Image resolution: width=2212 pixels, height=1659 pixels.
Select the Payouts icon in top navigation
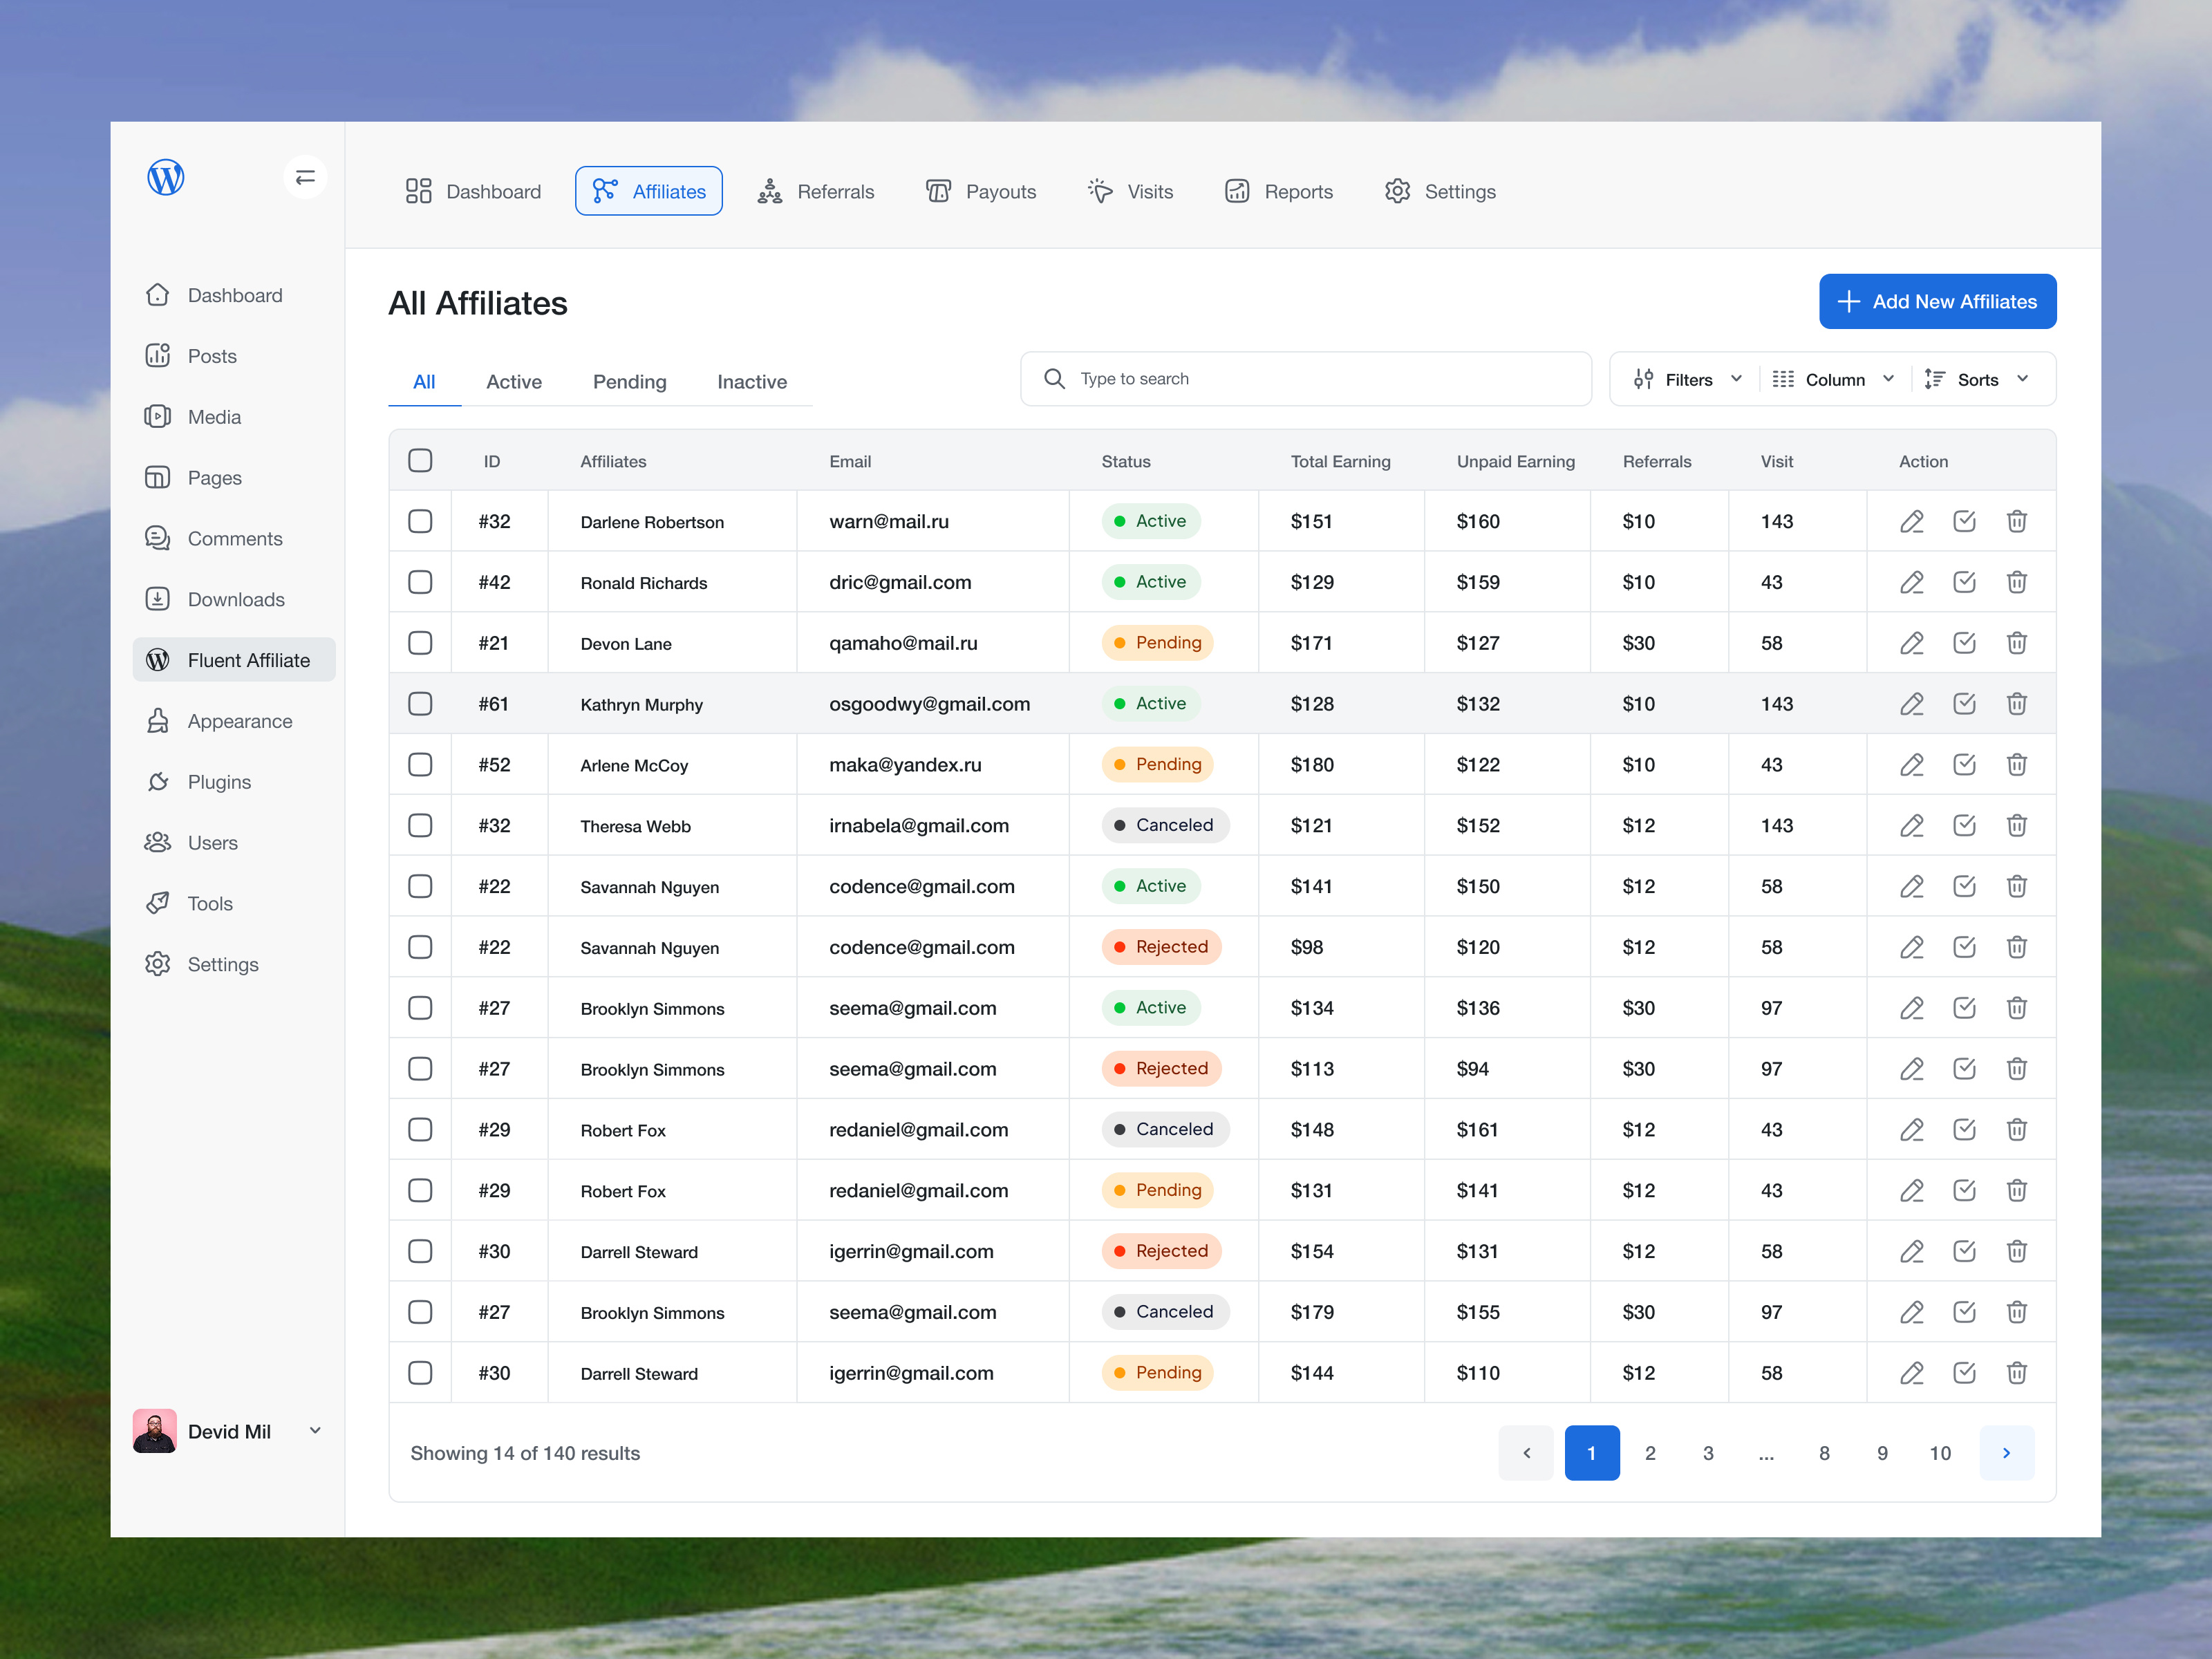point(938,191)
